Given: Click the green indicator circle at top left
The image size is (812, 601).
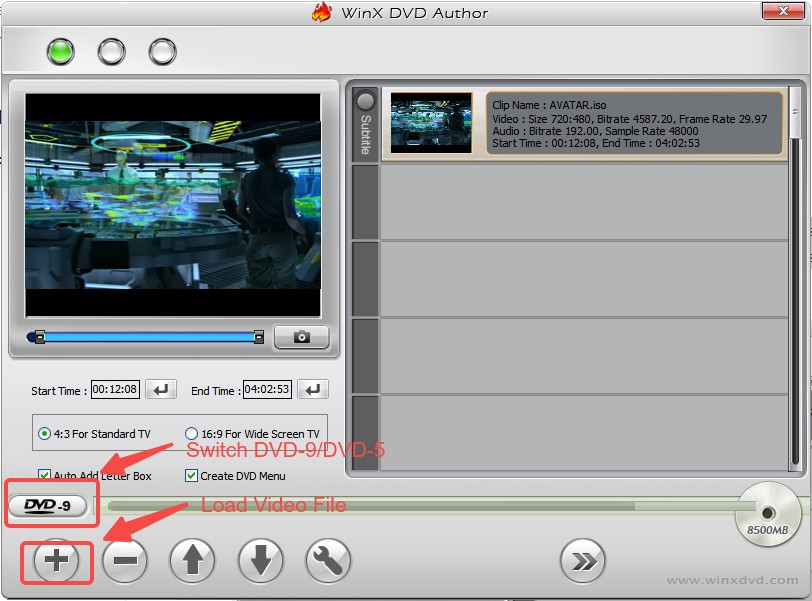Looking at the screenshot, I should coord(60,50).
